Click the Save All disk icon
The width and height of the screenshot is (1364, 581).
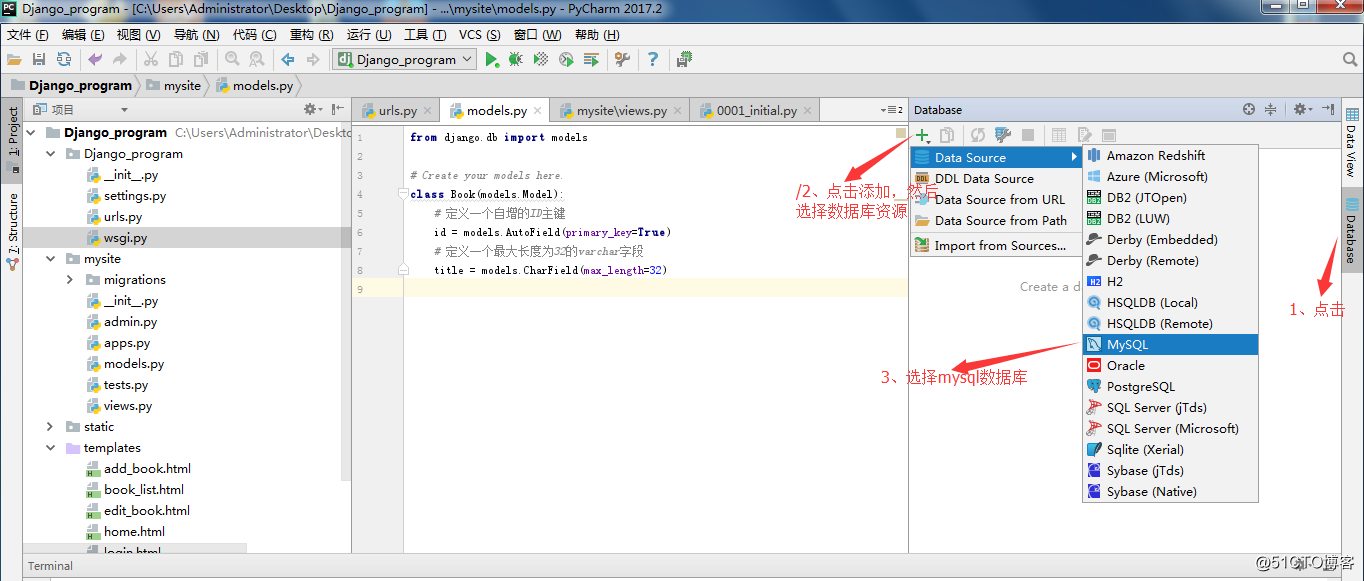click(x=39, y=60)
